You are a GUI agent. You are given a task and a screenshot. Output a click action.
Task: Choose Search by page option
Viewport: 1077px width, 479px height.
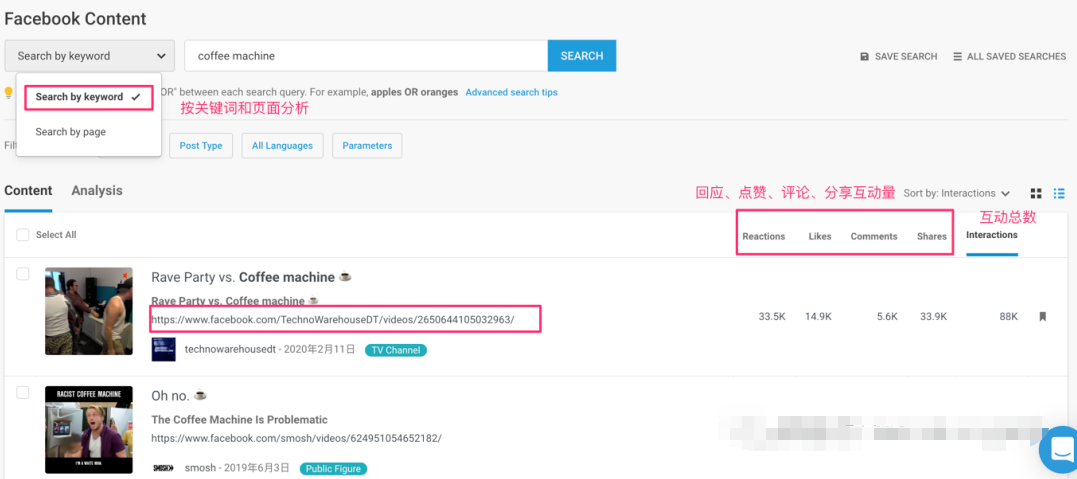tap(70, 132)
